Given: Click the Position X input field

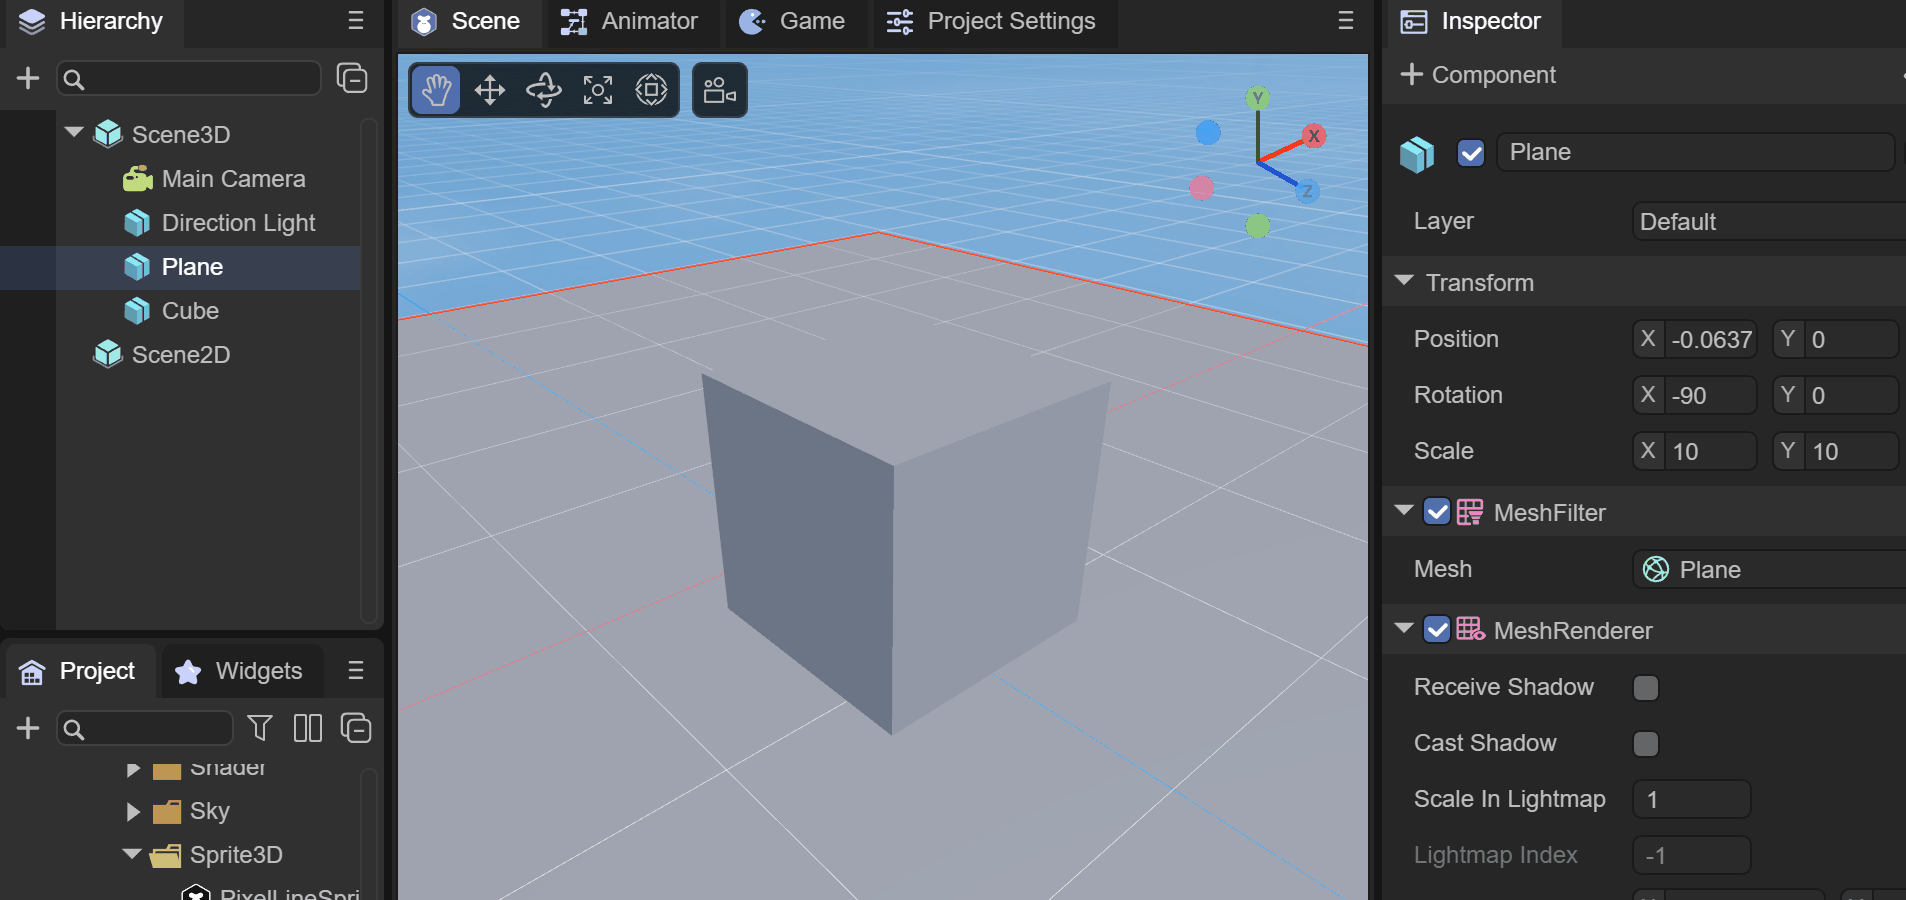Looking at the screenshot, I should click(x=1711, y=340).
